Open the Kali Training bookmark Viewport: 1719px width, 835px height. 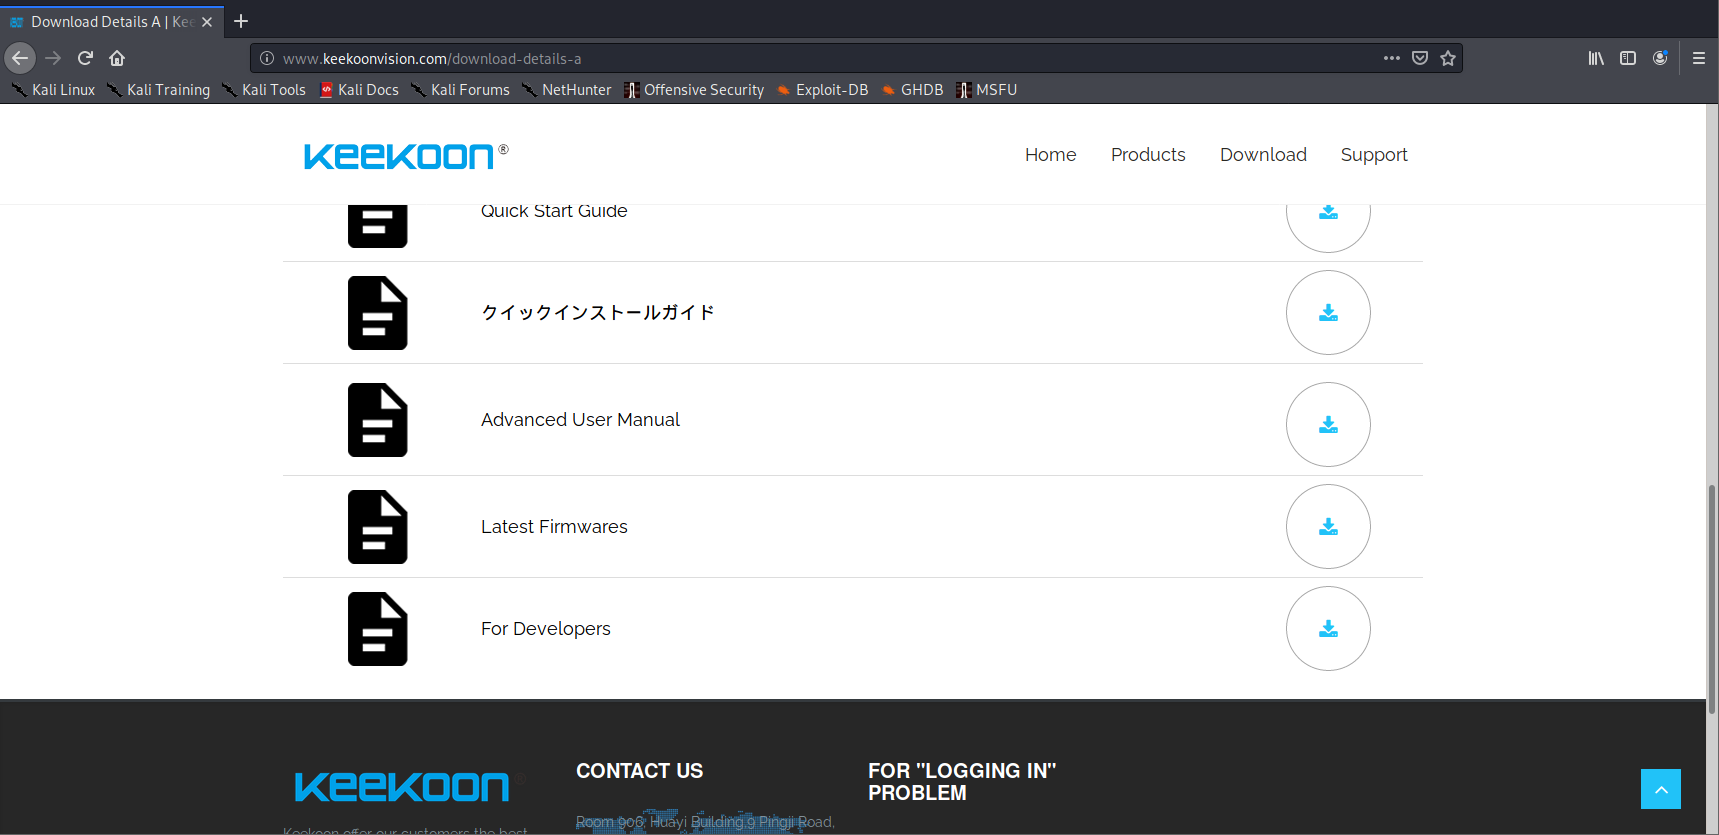click(x=159, y=90)
